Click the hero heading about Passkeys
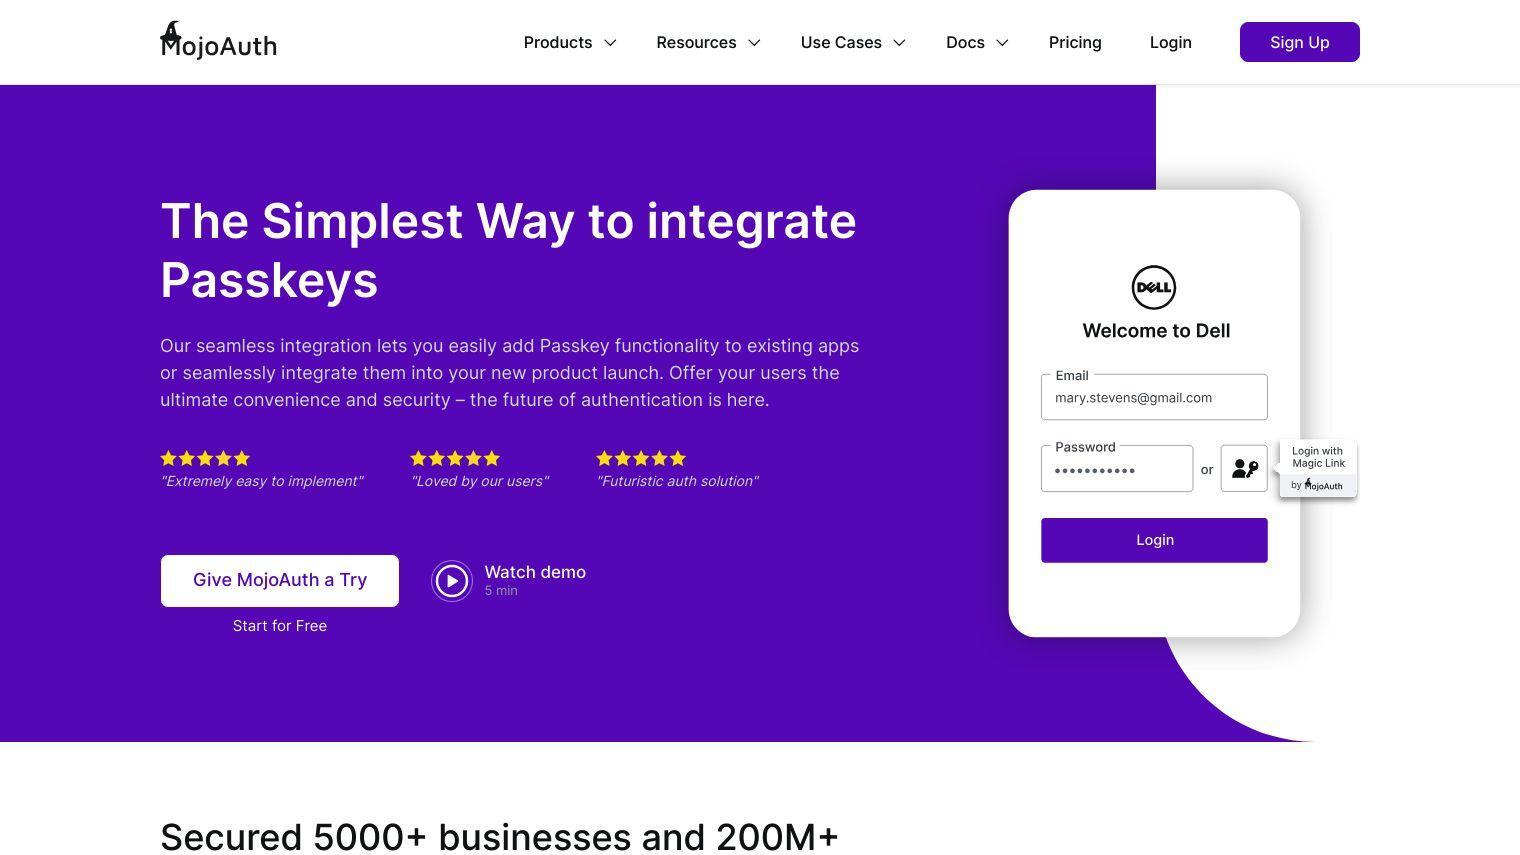This screenshot has height=855, width=1520. click(x=508, y=250)
